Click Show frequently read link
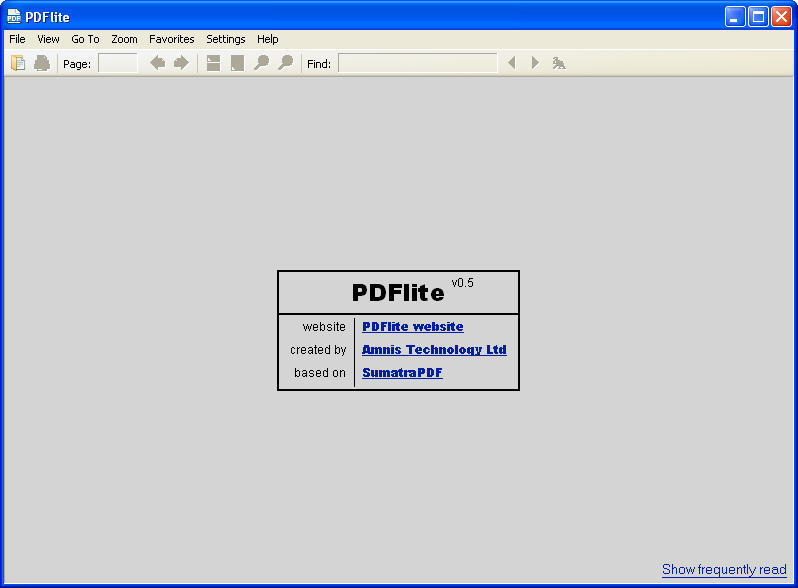 pos(724,569)
